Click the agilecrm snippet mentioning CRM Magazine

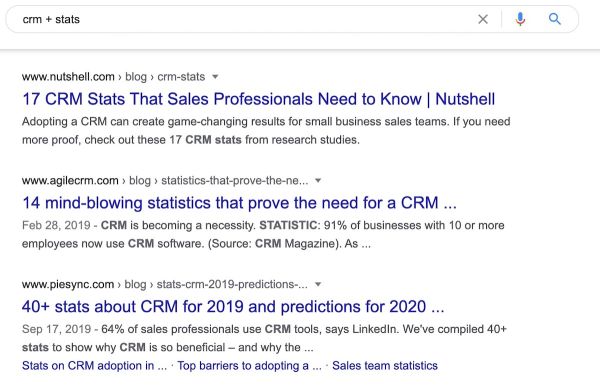[x=263, y=234]
